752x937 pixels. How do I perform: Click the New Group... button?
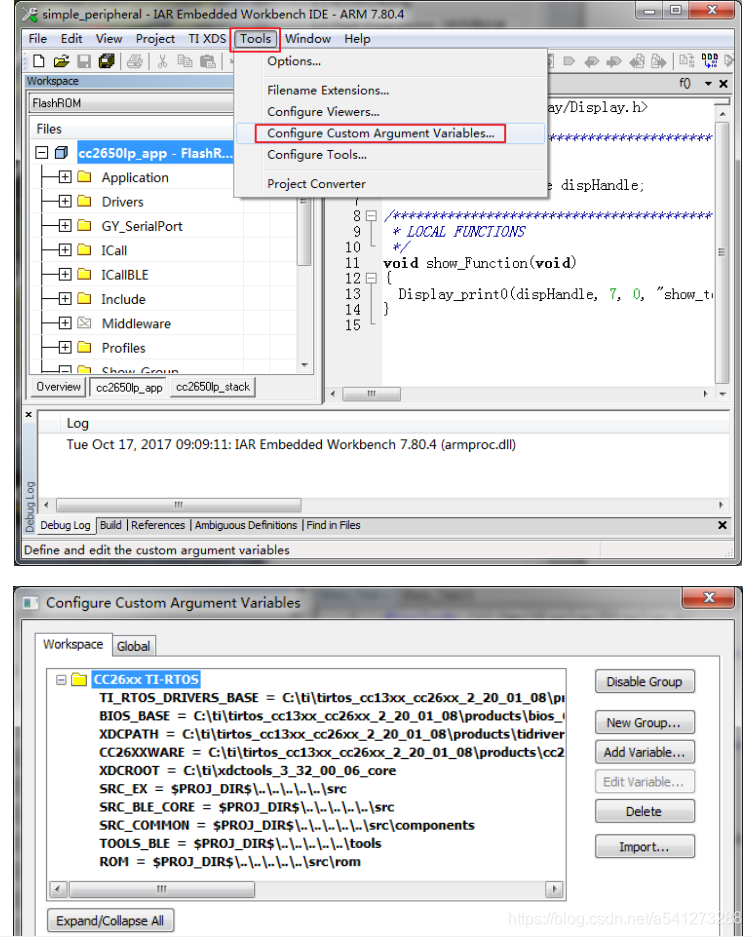coord(644,723)
